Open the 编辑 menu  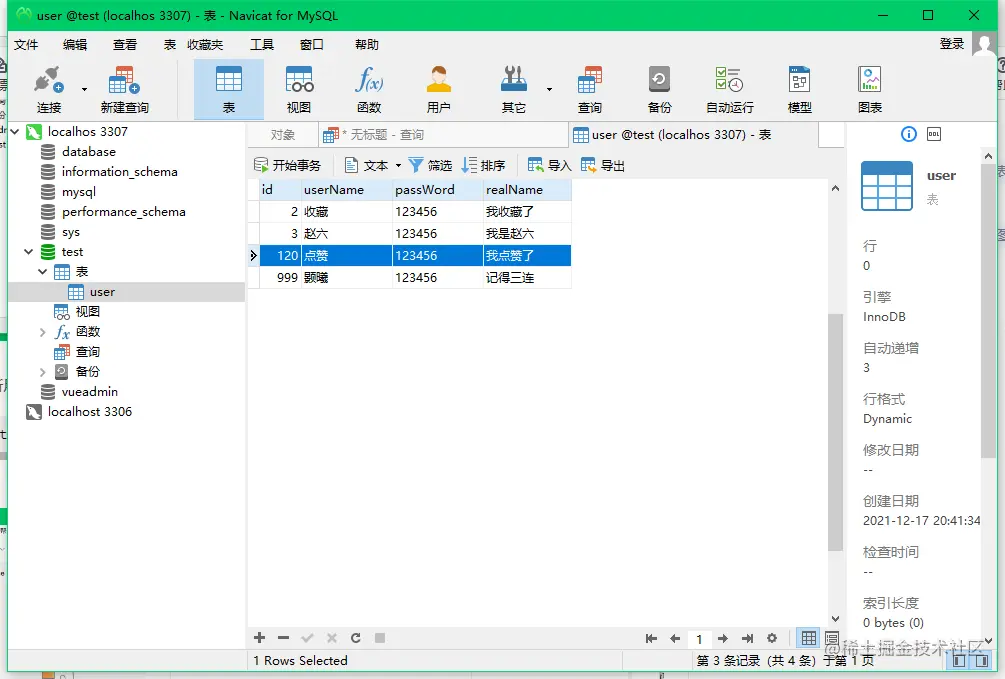[75, 44]
